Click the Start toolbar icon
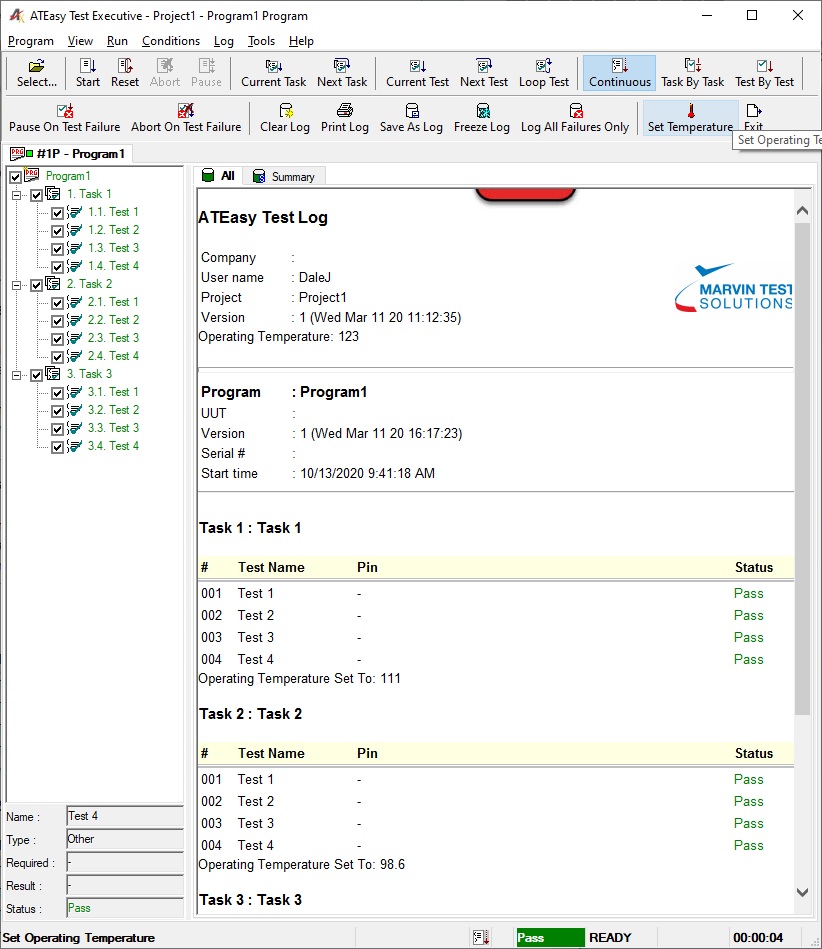The width and height of the screenshot is (822, 949). click(86, 72)
